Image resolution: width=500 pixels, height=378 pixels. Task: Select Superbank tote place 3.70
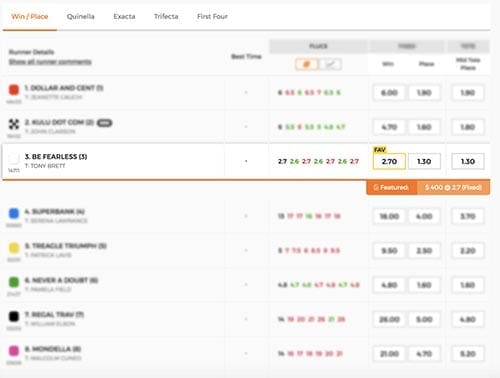(468, 217)
